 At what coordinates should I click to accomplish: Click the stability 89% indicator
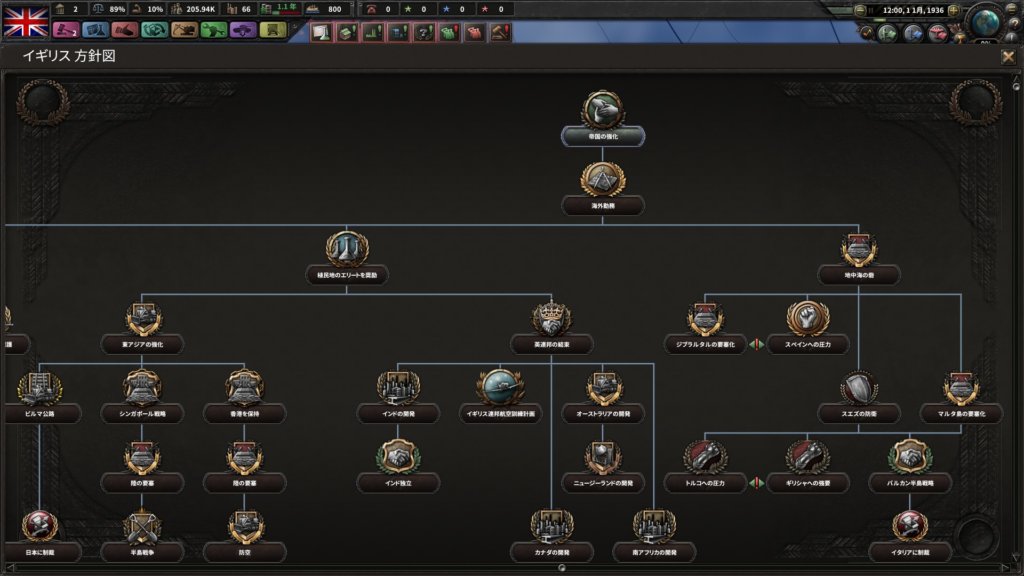(x=109, y=9)
